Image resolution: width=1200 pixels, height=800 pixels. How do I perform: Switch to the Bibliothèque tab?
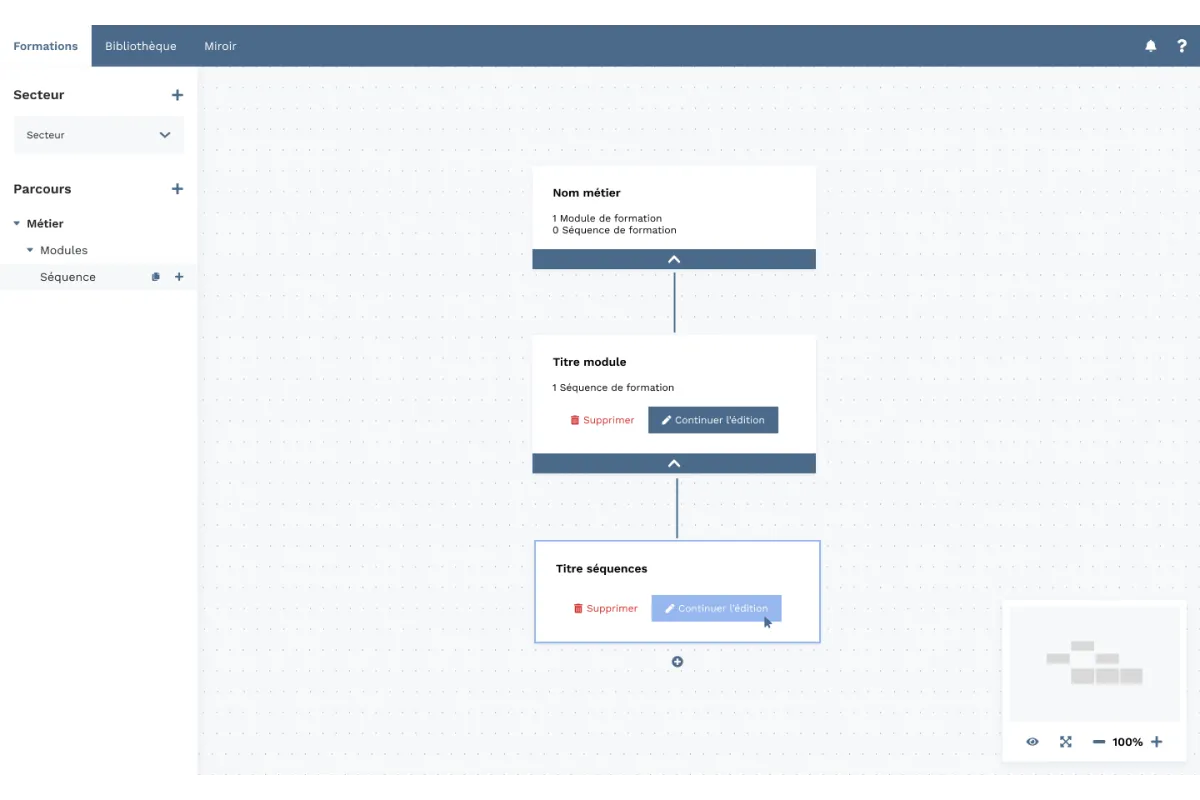click(140, 45)
